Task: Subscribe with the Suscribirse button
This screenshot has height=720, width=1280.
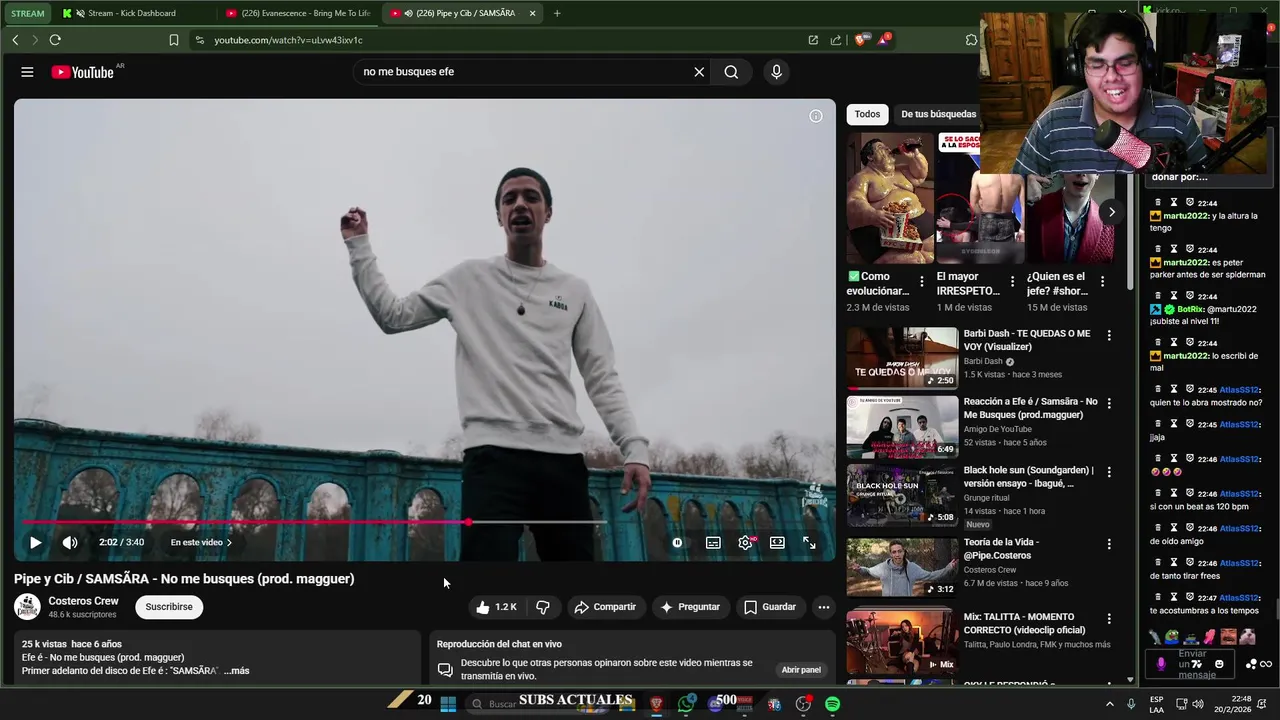Action: click(169, 607)
